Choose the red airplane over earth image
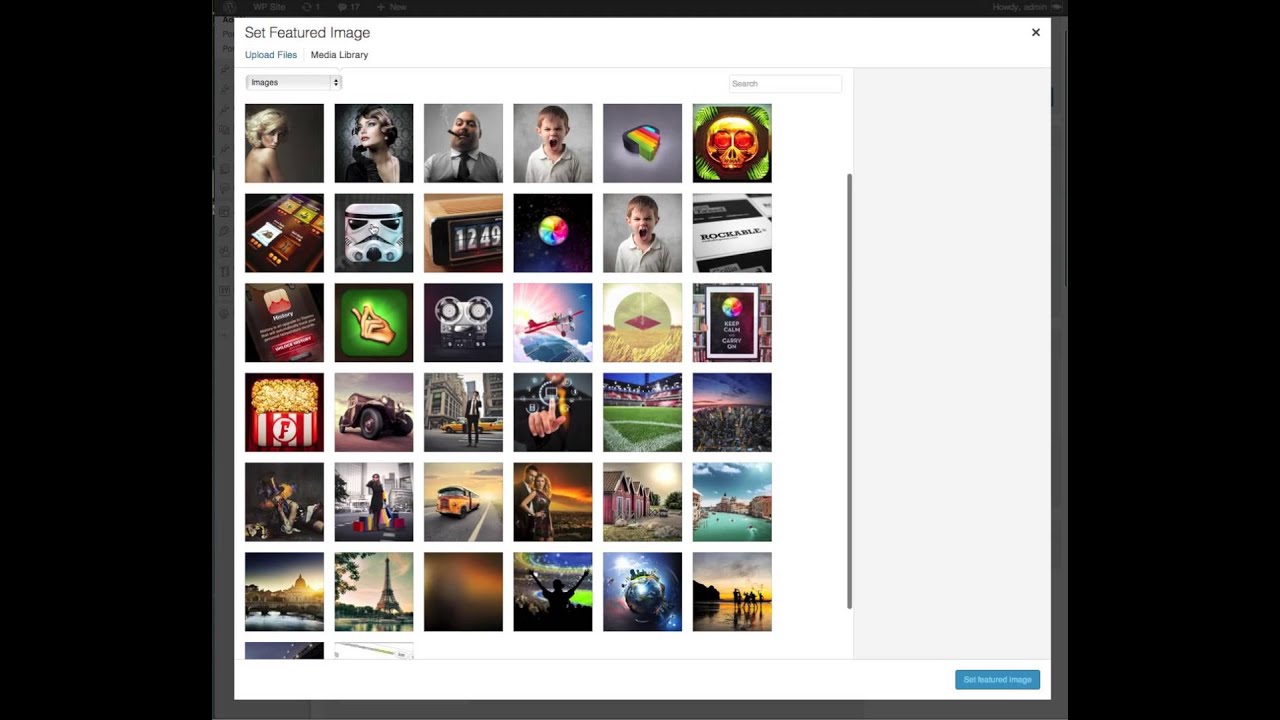Image resolution: width=1280 pixels, height=720 pixels. point(553,323)
